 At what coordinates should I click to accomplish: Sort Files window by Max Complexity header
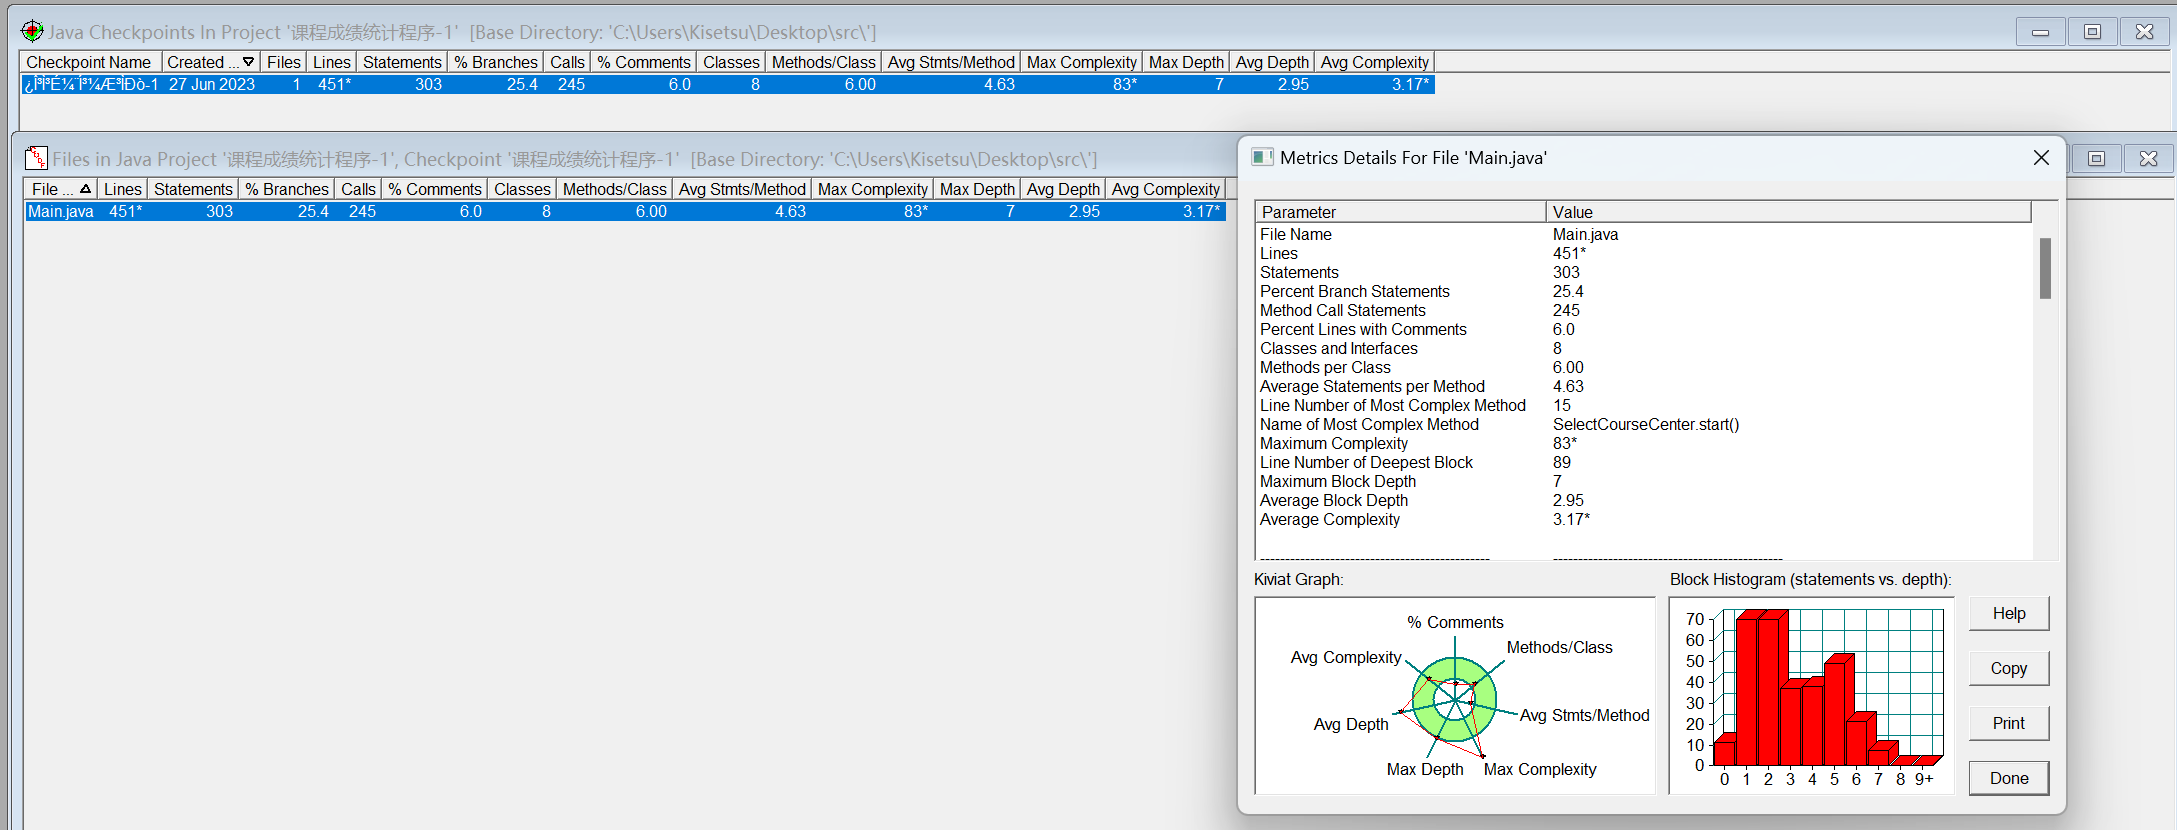(x=872, y=189)
